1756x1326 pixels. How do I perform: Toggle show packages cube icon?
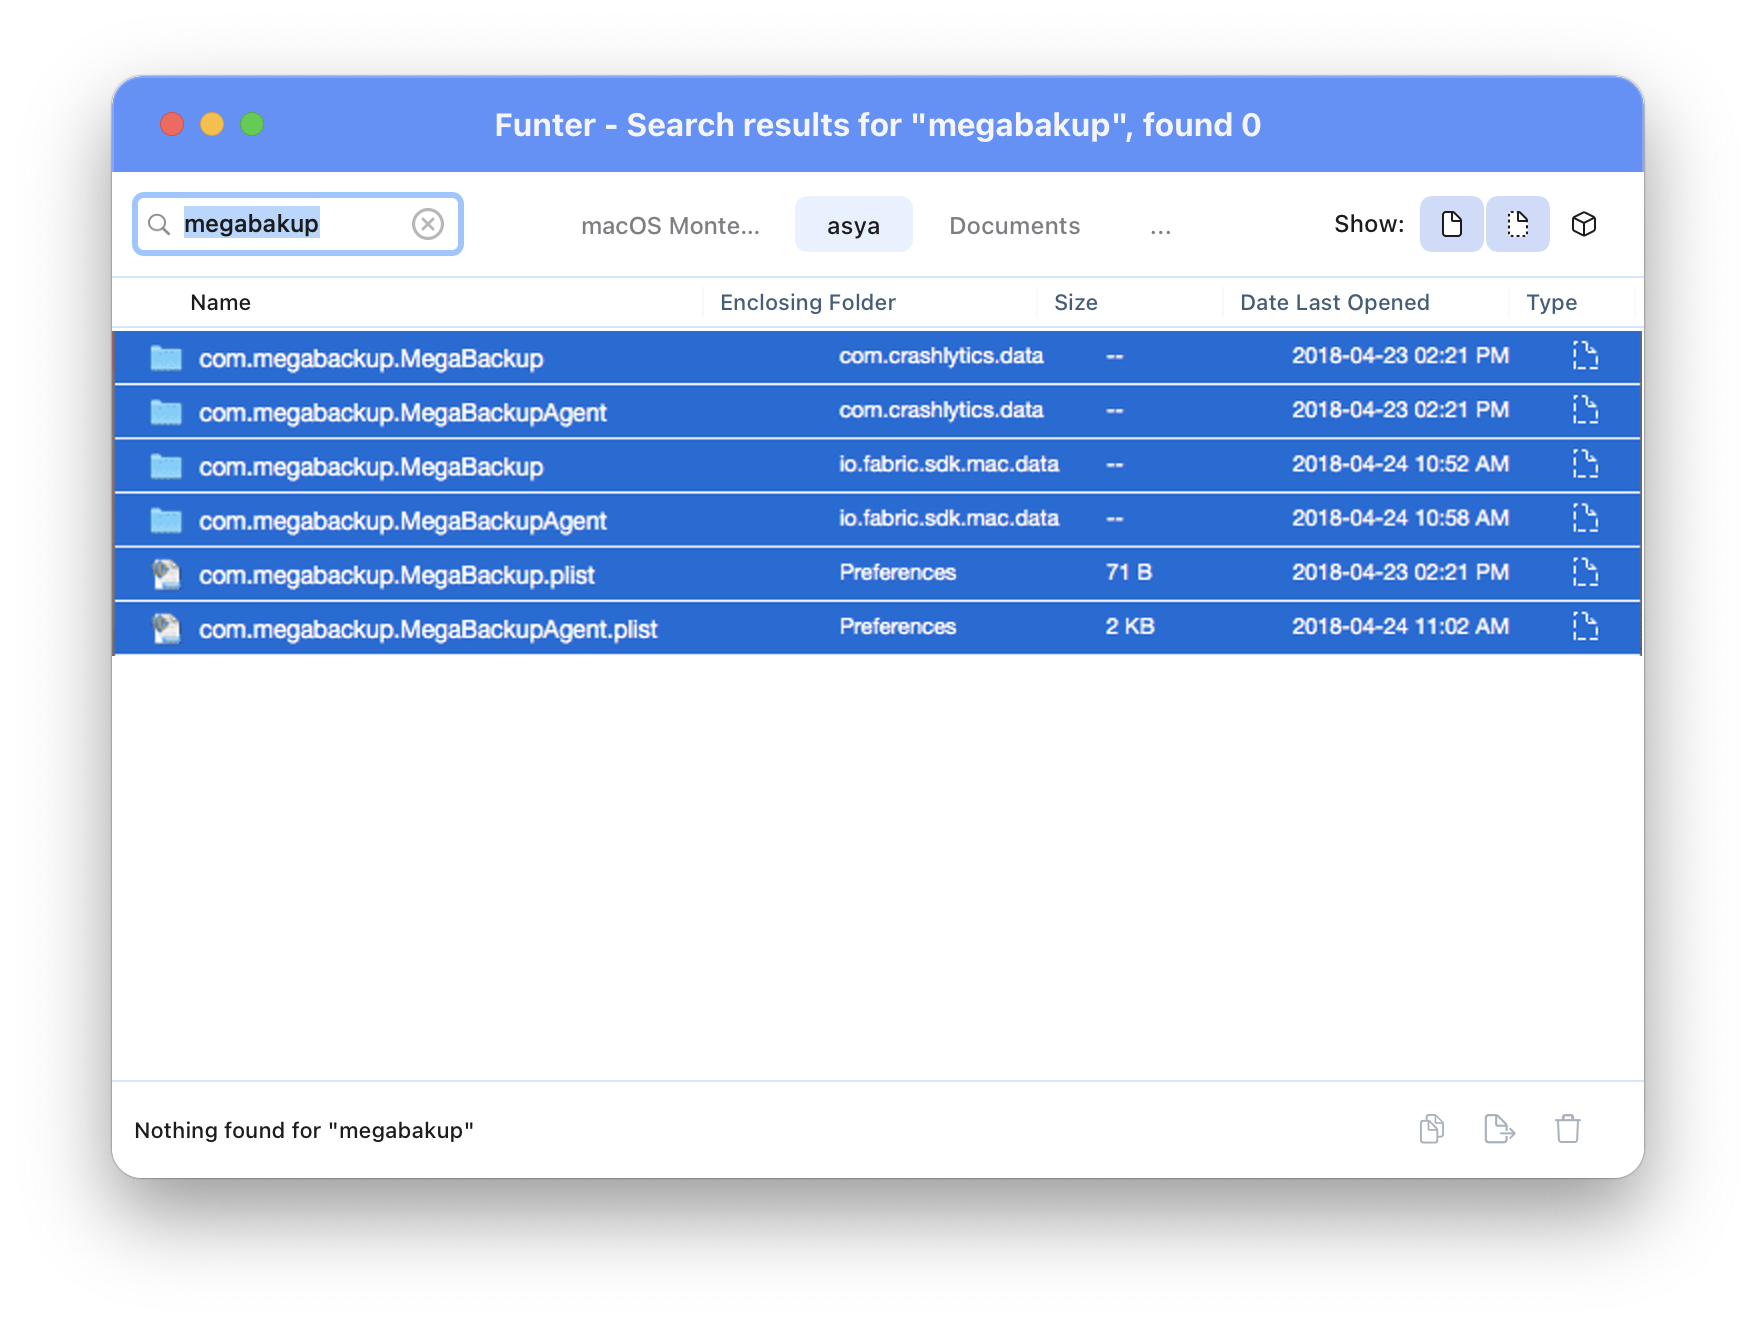click(x=1584, y=224)
